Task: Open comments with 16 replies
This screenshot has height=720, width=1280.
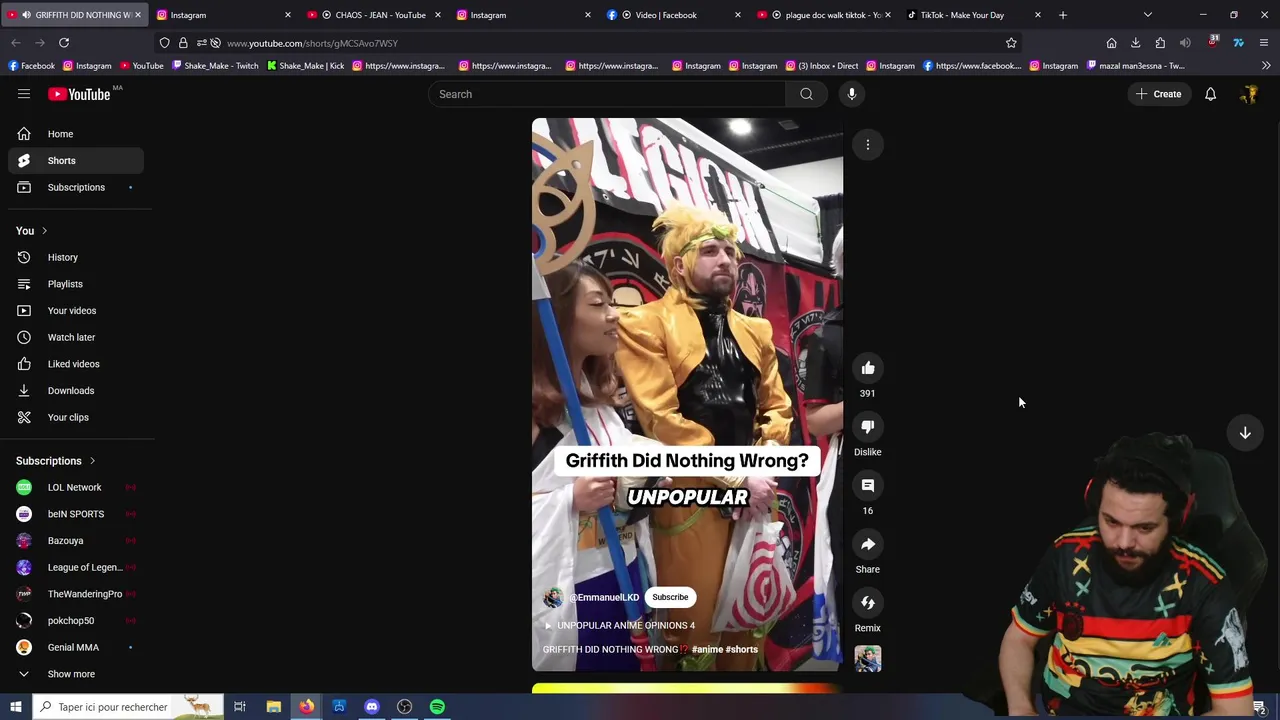Action: 868,486
